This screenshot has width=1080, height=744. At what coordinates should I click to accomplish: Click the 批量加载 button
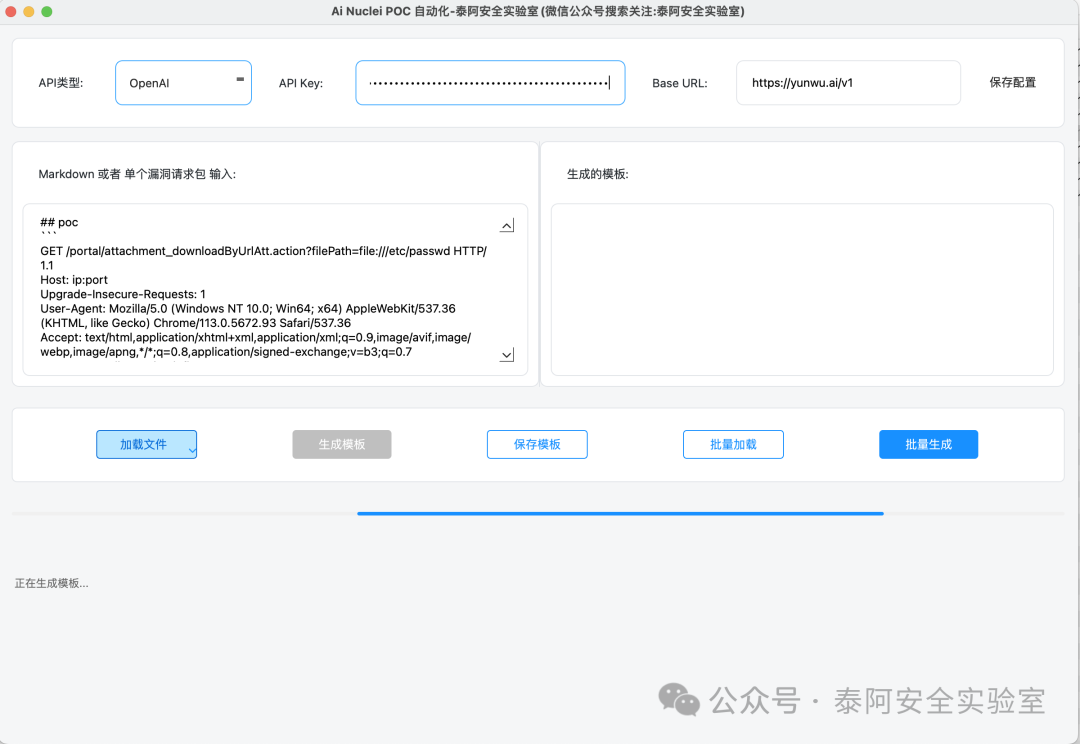click(x=733, y=444)
